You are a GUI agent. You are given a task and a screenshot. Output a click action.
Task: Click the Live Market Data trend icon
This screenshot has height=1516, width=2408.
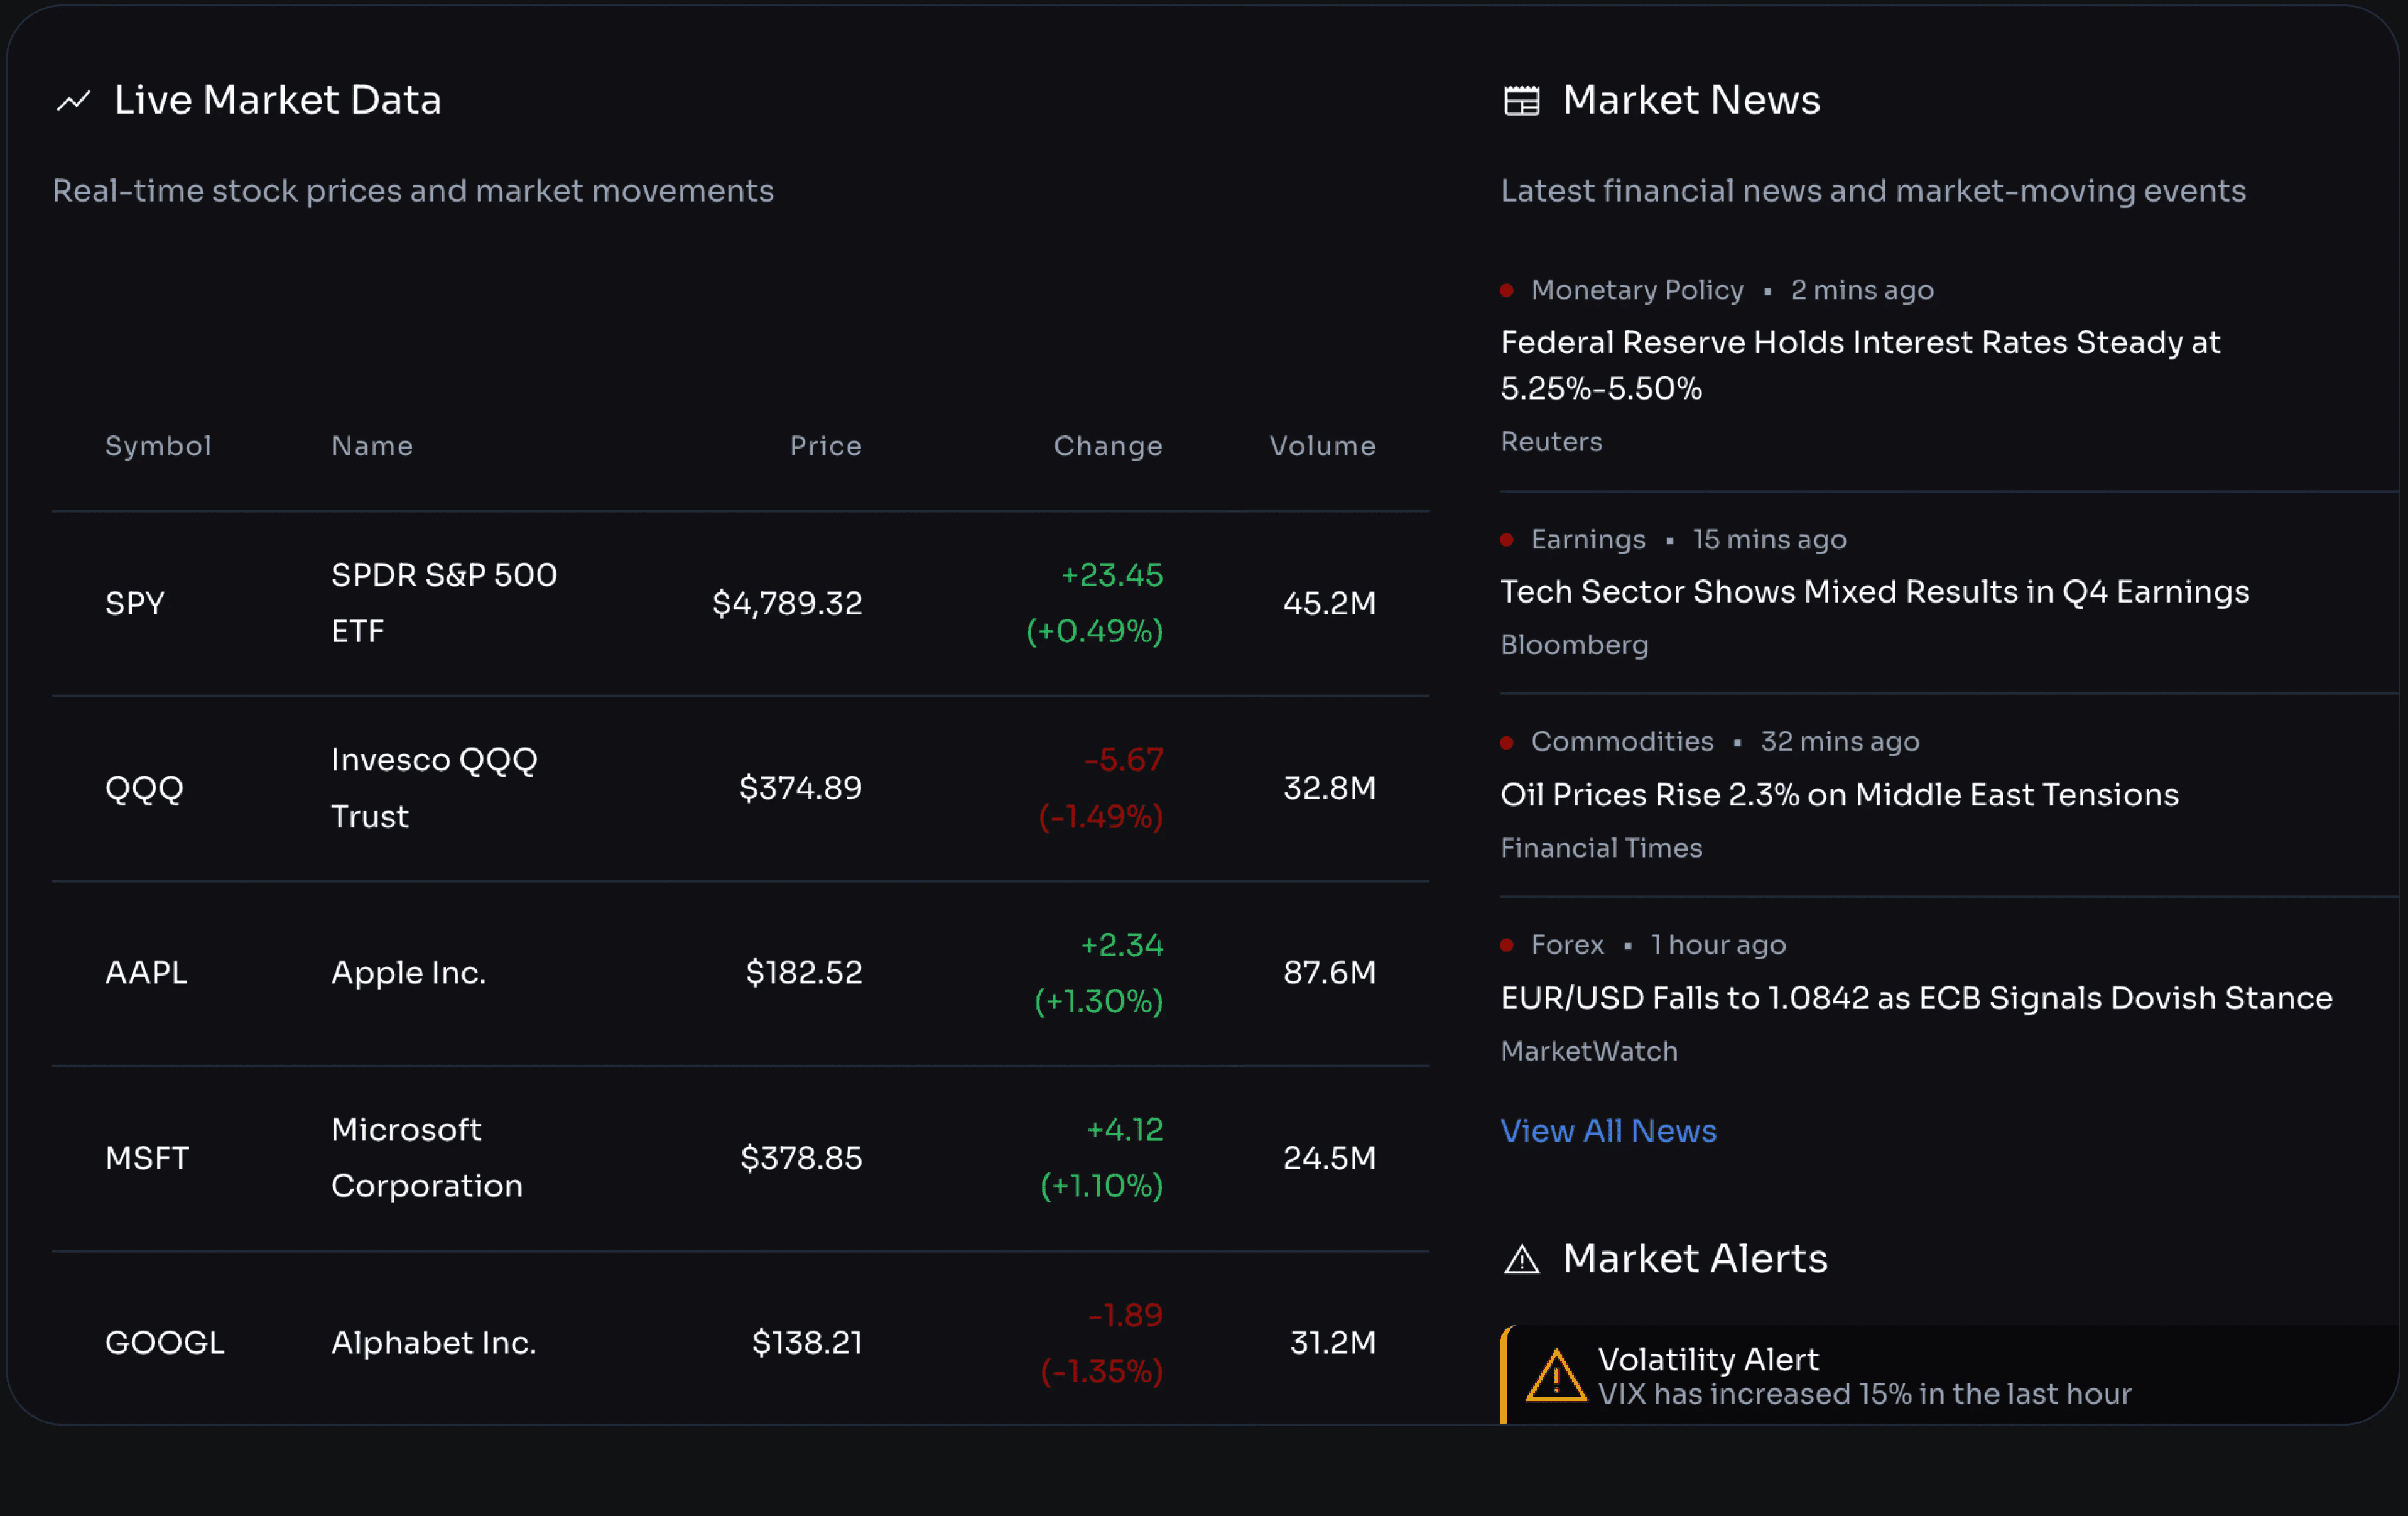pyautogui.click(x=74, y=101)
